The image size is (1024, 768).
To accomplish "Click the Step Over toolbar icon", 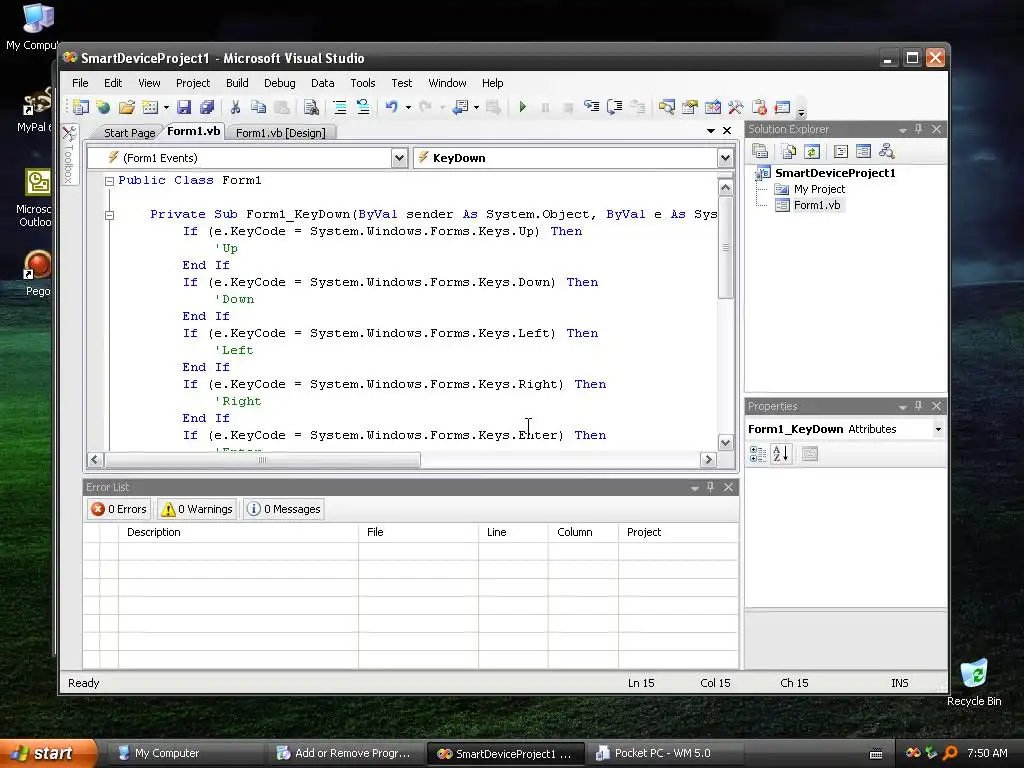I will pos(615,107).
